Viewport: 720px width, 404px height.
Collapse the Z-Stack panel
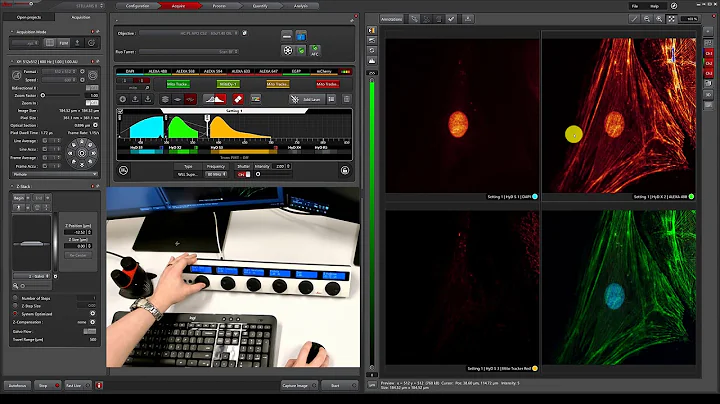(12, 186)
